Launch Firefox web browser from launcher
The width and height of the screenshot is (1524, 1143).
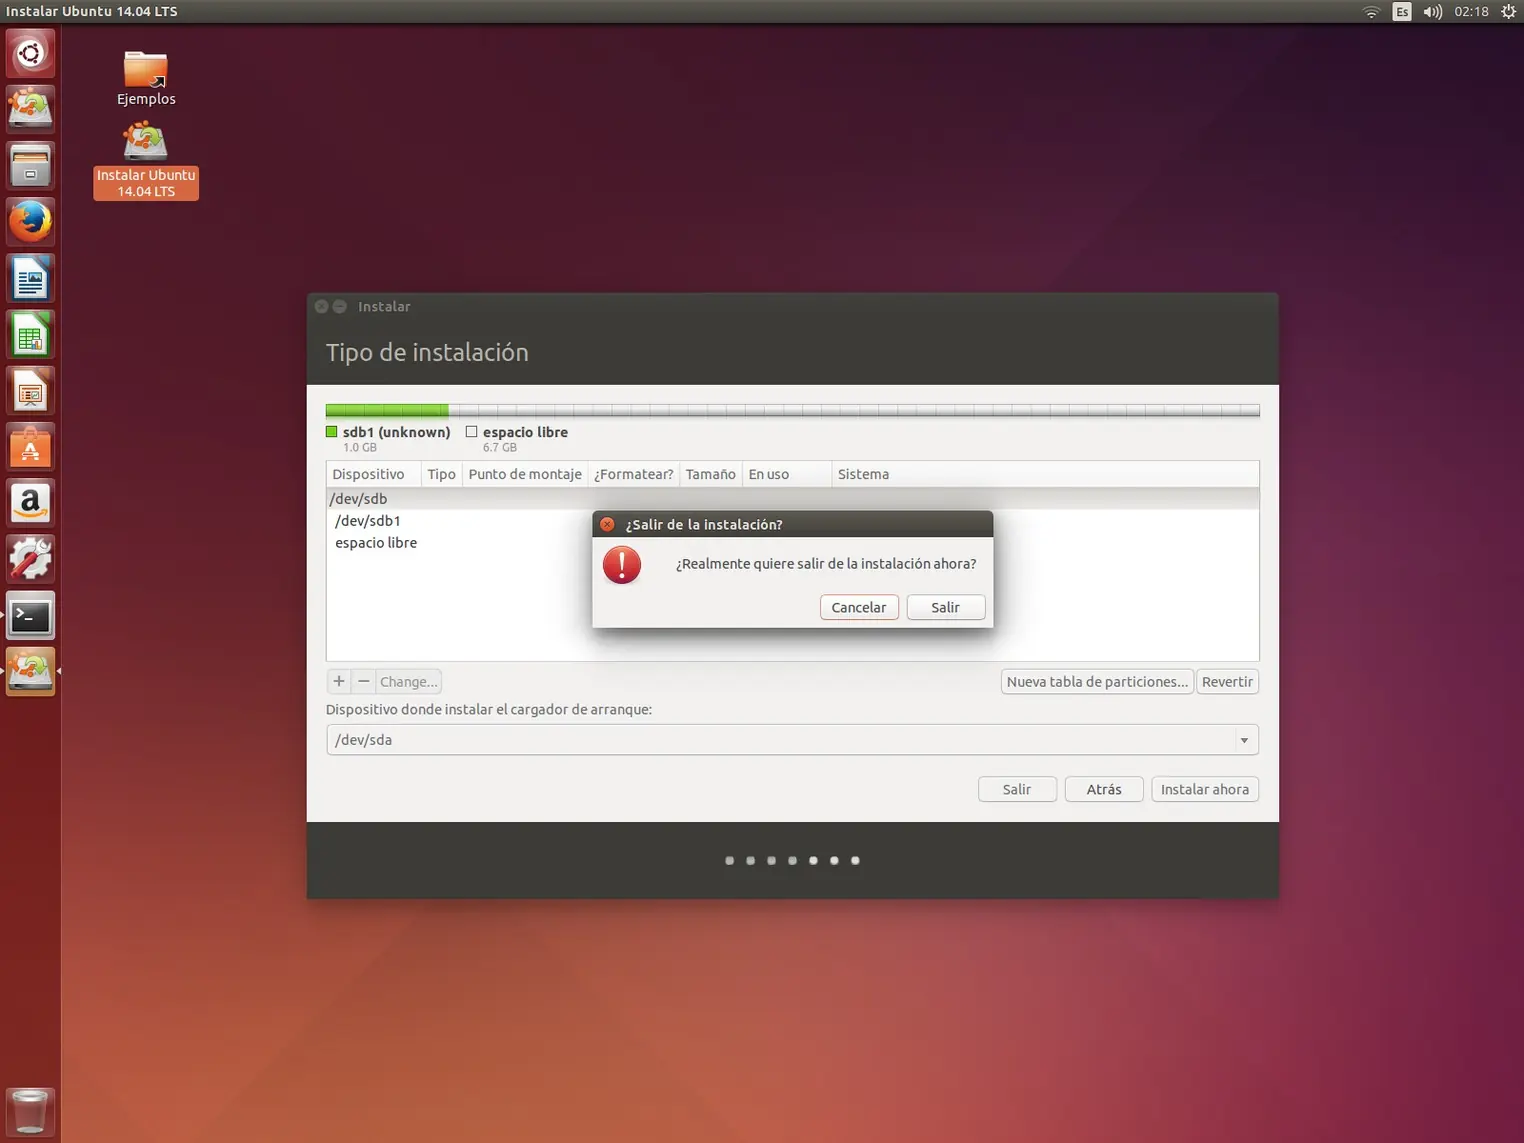pyautogui.click(x=30, y=221)
